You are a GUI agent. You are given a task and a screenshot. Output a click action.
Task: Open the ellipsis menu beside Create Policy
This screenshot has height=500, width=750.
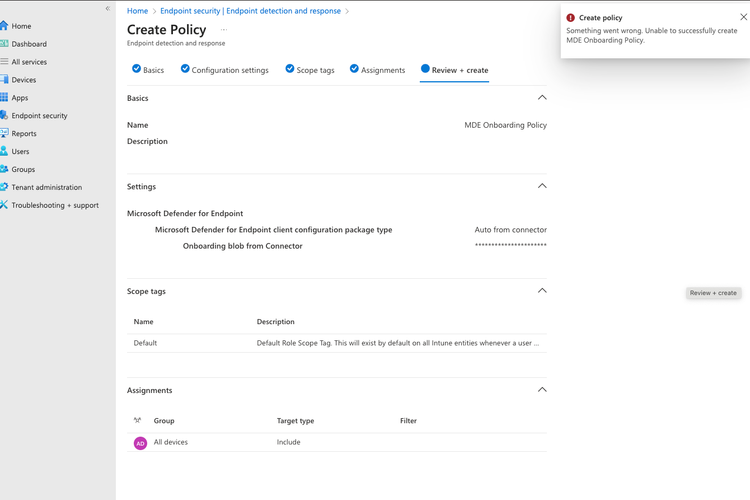tap(223, 30)
